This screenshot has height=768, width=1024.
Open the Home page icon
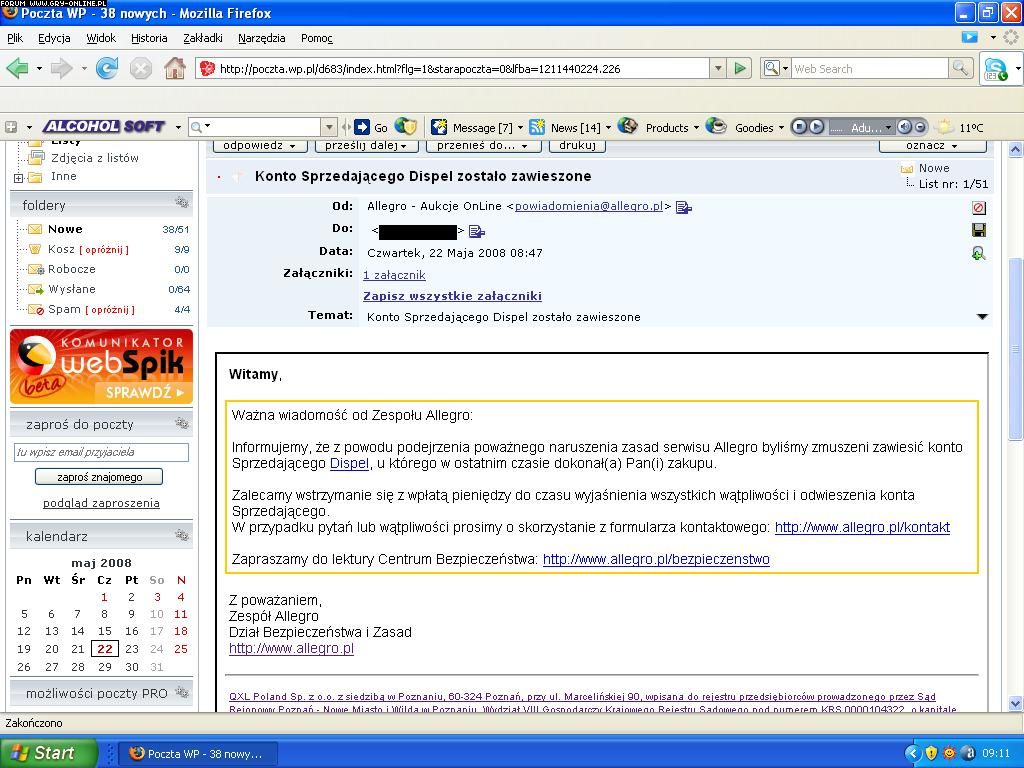point(174,69)
